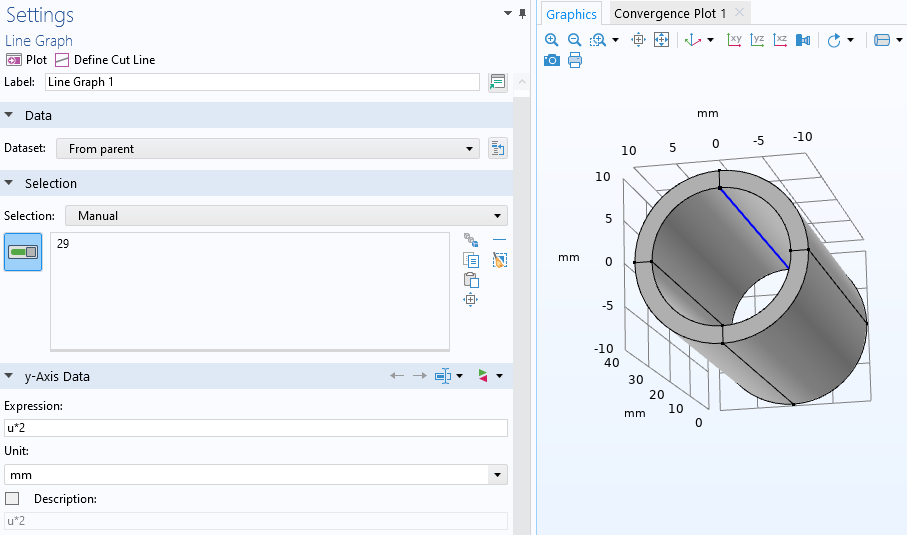Toggle the active selection switch
Viewport: 907px width, 535px height.
click(23, 252)
